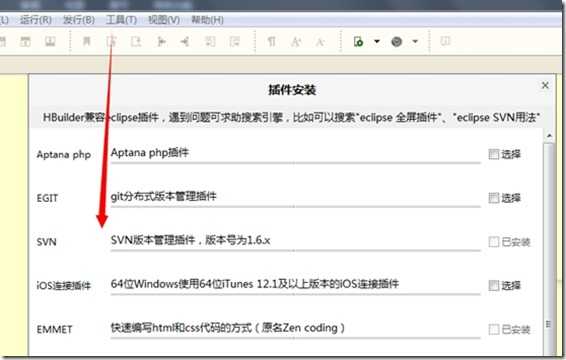Expand the dropdown beside the dark round icon
The height and width of the screenshot is (360, 566).
(415, 42)
